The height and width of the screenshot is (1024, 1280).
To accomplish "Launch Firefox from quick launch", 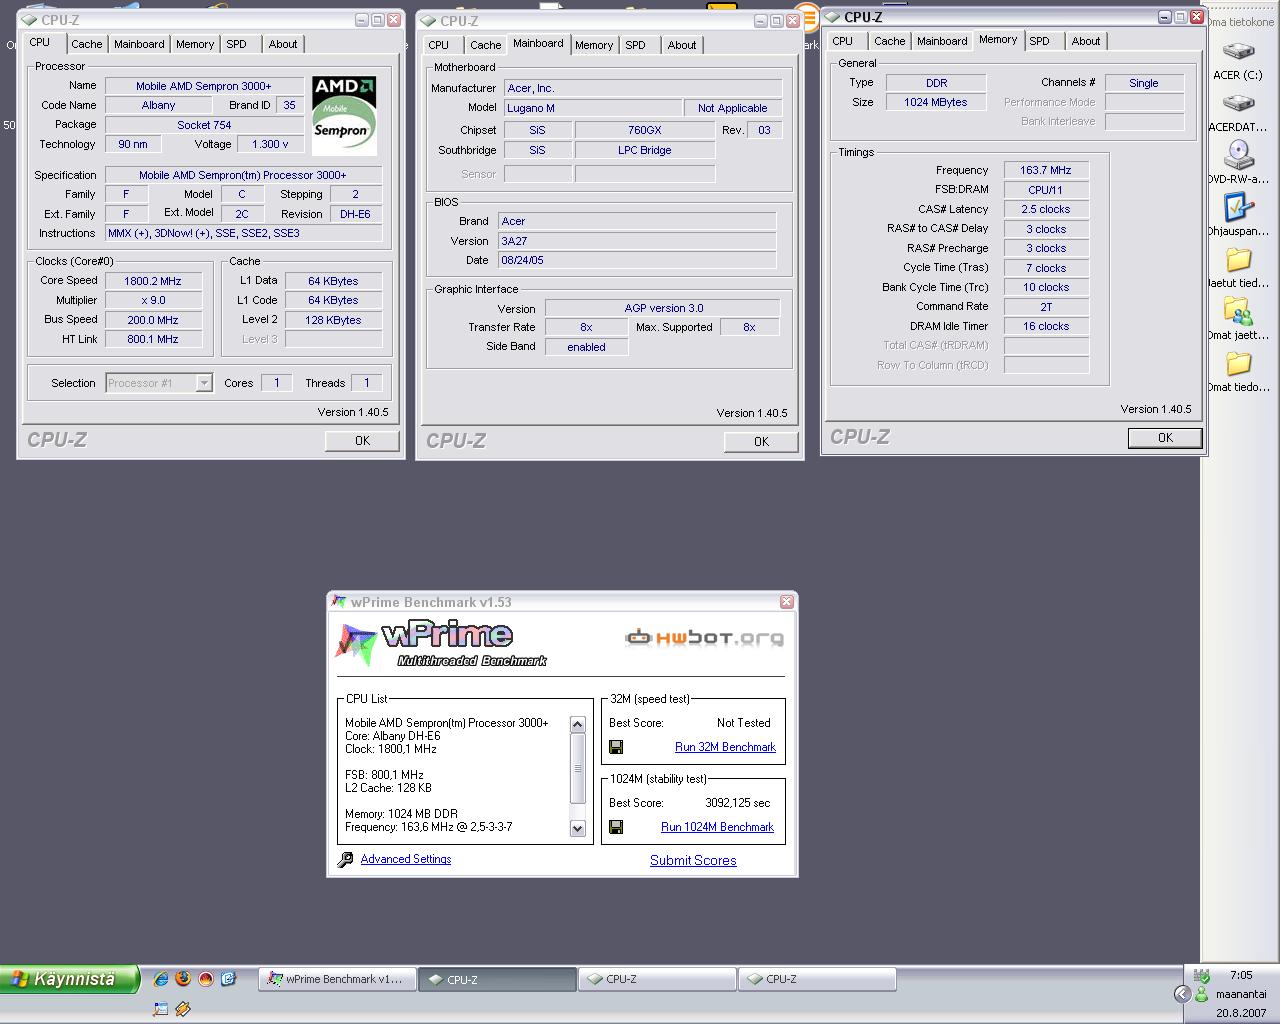I will point(183,979).
